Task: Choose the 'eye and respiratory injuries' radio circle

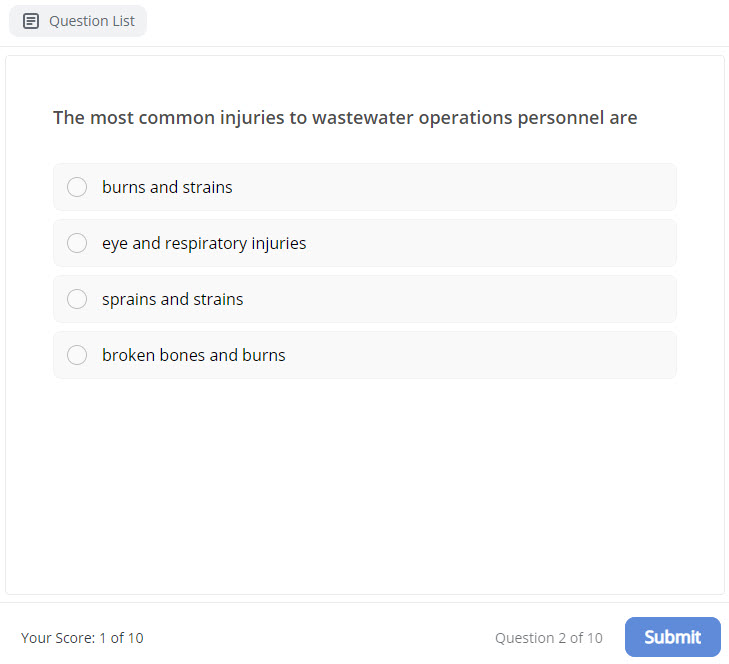Action: tap(77, 243)
